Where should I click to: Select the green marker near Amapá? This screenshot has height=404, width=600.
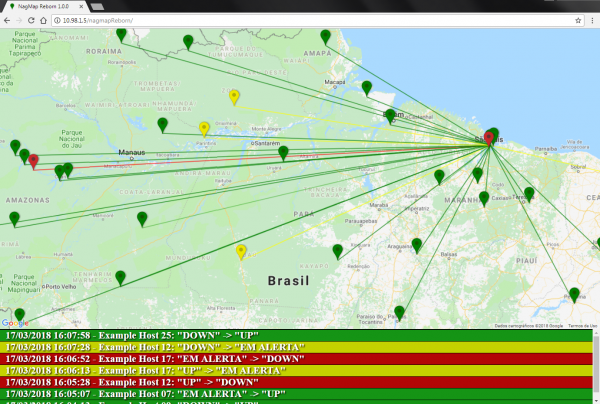(x=325, y=36)
